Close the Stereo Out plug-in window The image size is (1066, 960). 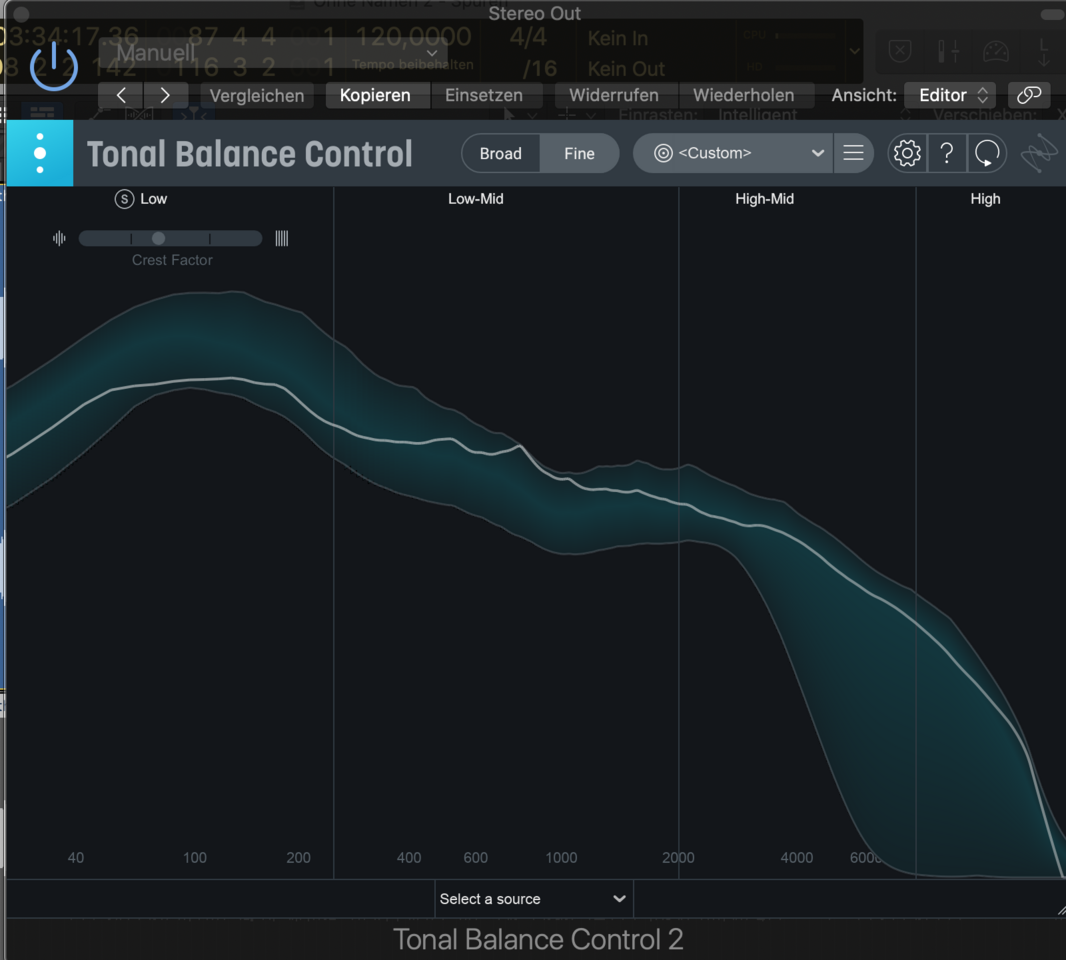[x=21, y=14]
